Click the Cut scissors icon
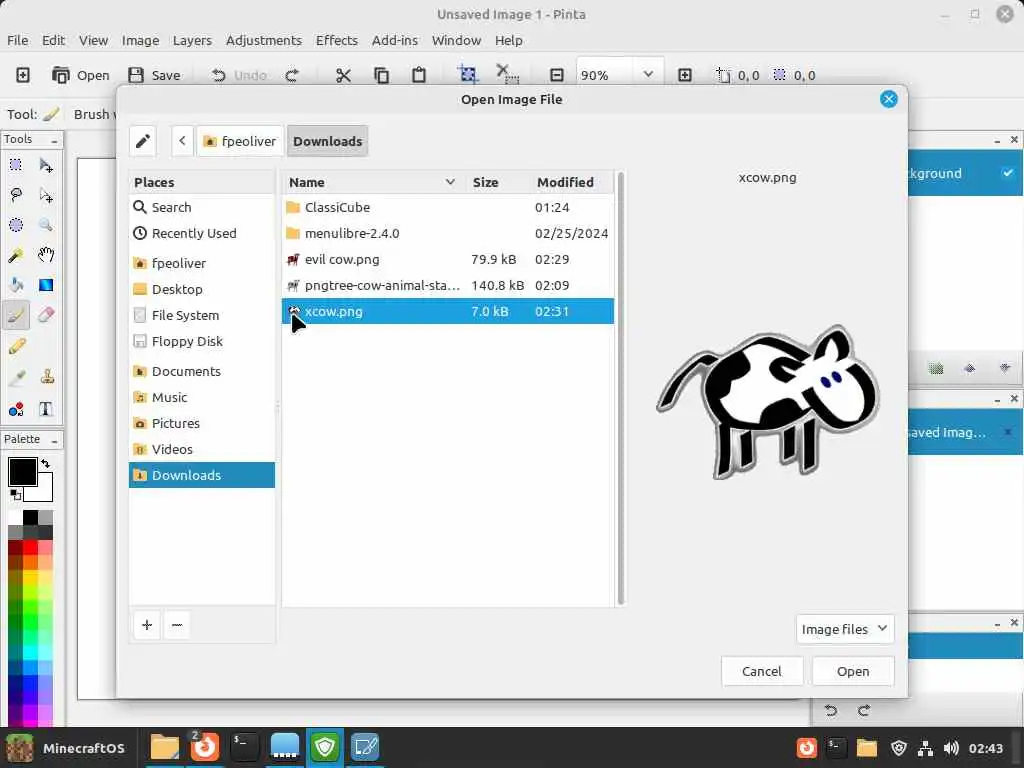This screenshot has height=768, width=1024. click(343, 75)
